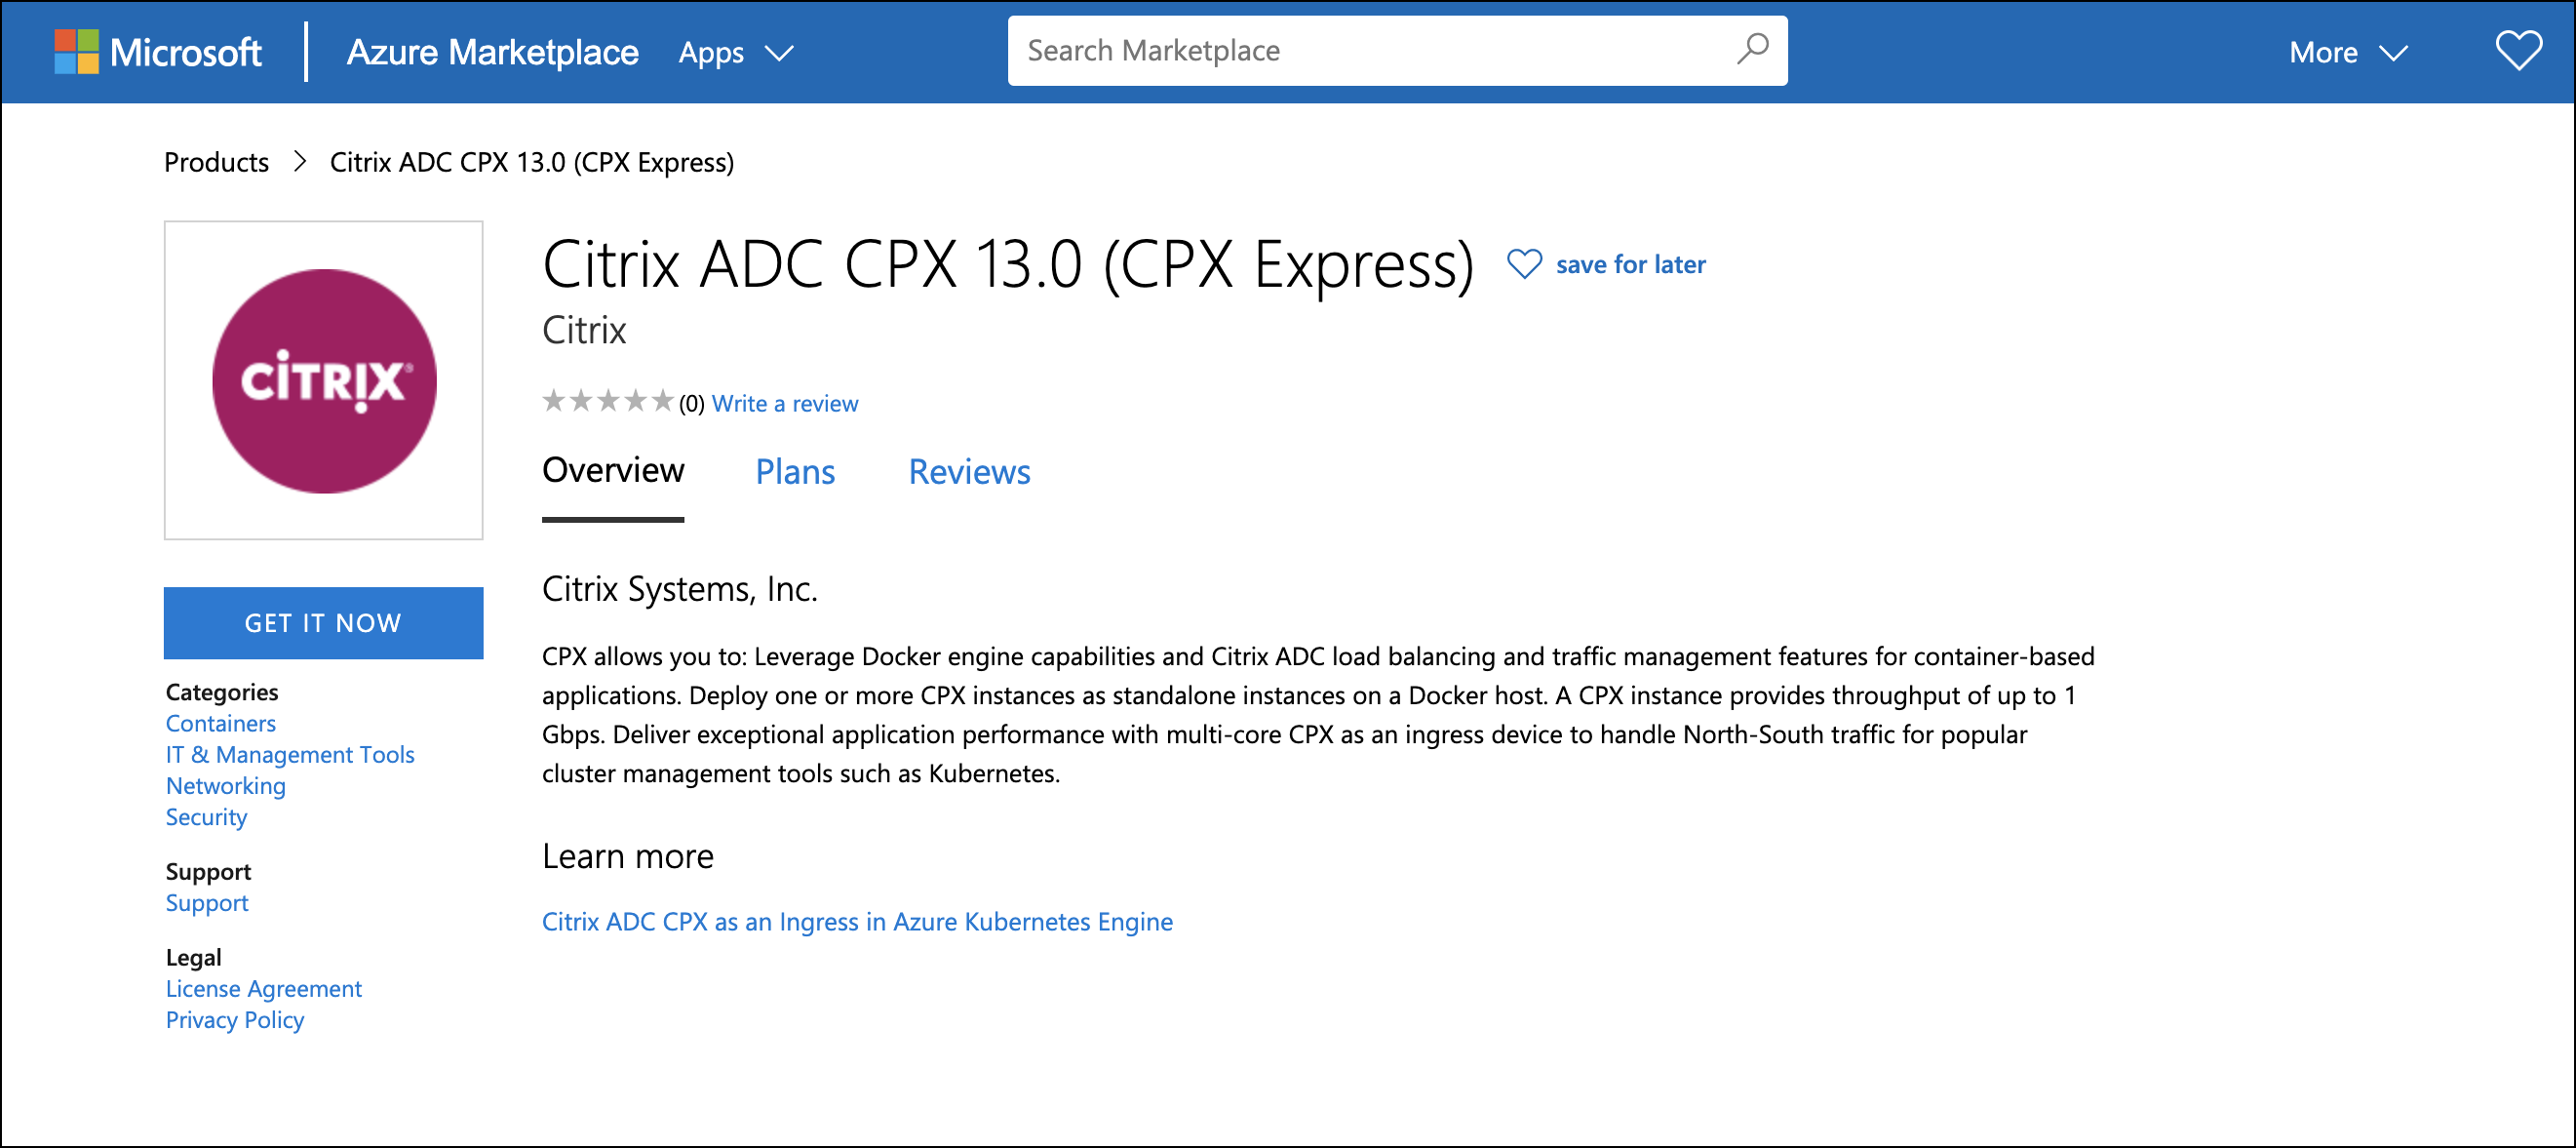
Task: Switch to the Overview tab
Action: pyautogui.click(x=613, y=470)
